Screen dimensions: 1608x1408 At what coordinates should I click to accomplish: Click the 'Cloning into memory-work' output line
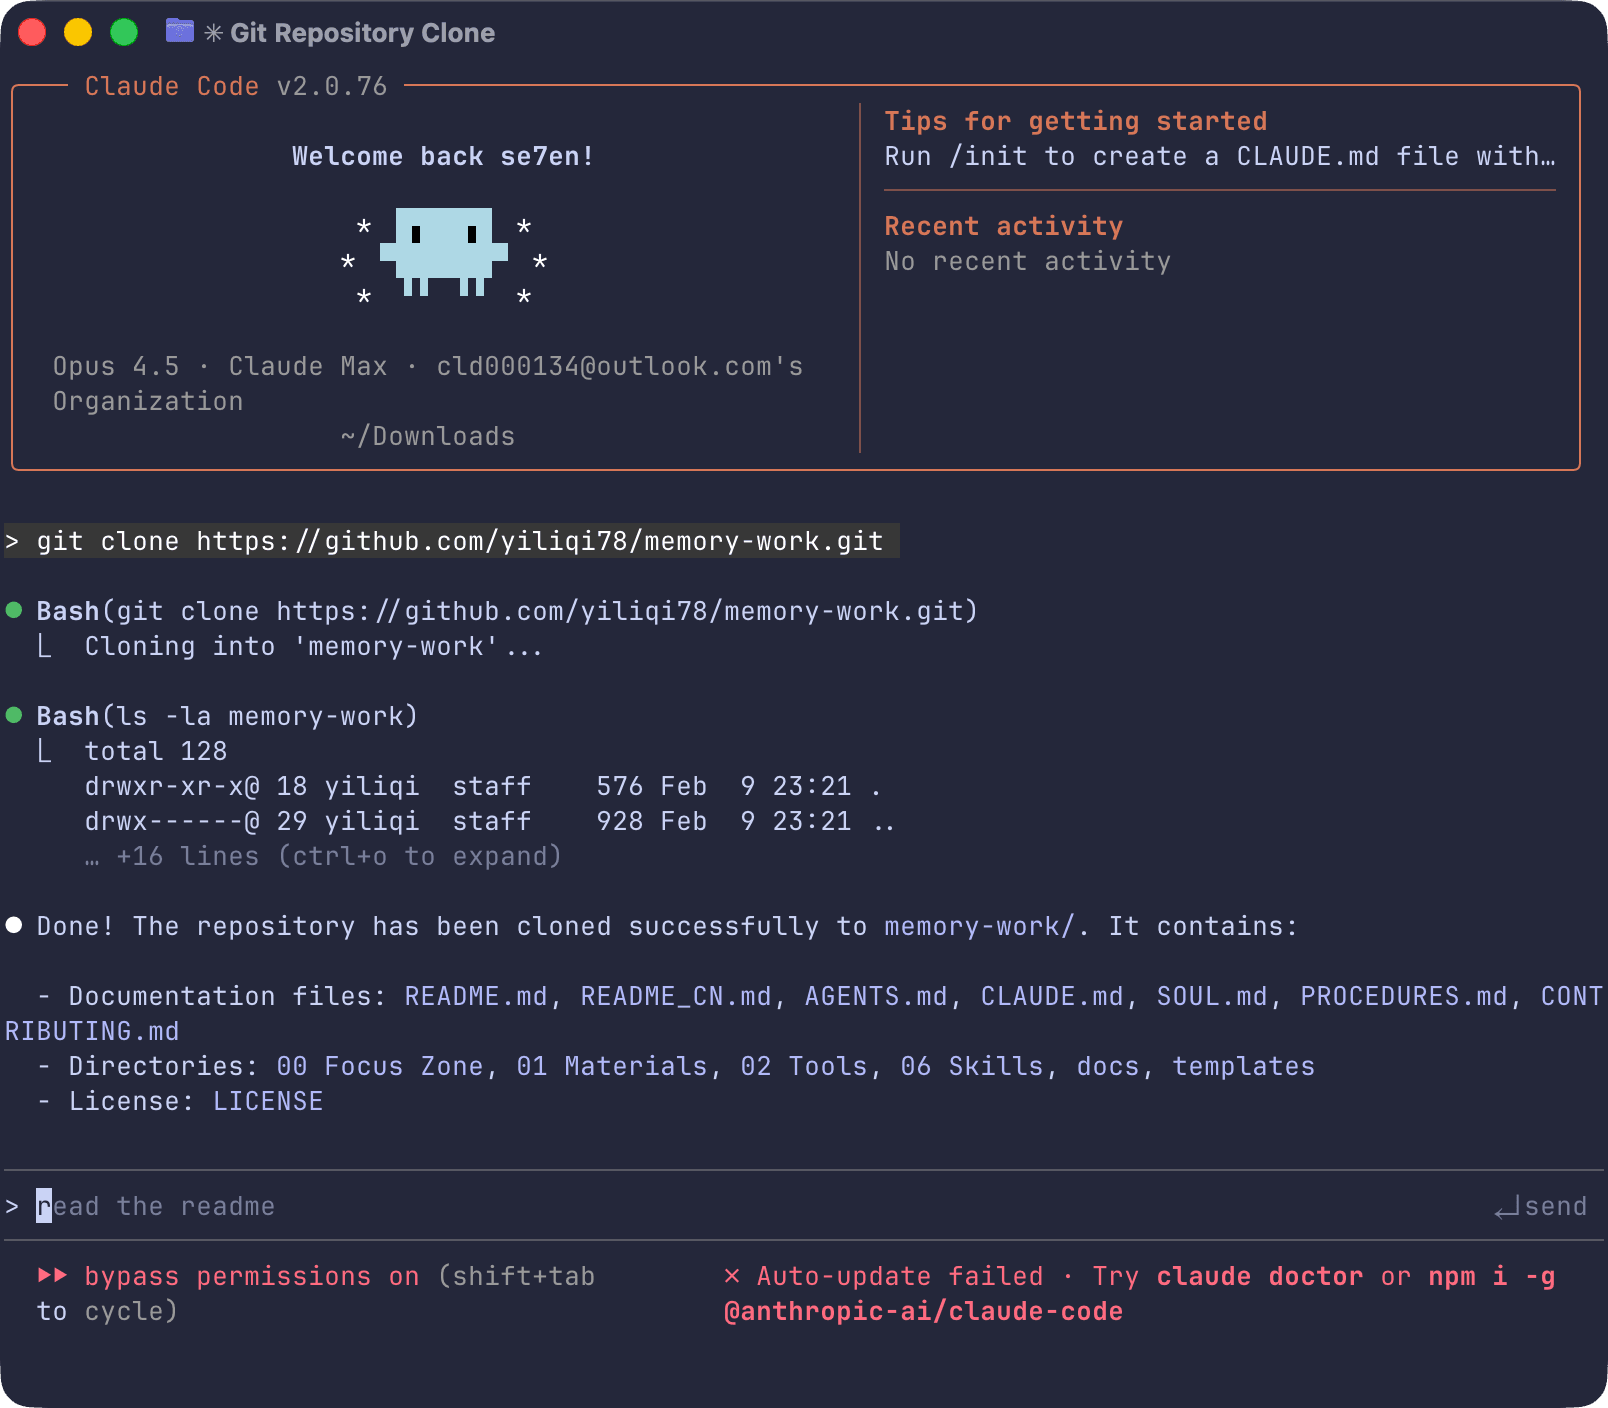[313, 647]
